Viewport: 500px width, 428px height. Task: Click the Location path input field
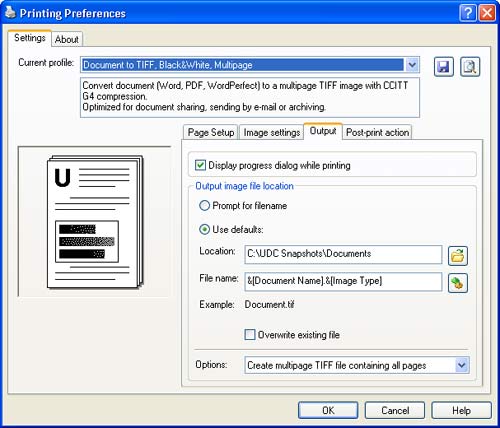point(343,254)
